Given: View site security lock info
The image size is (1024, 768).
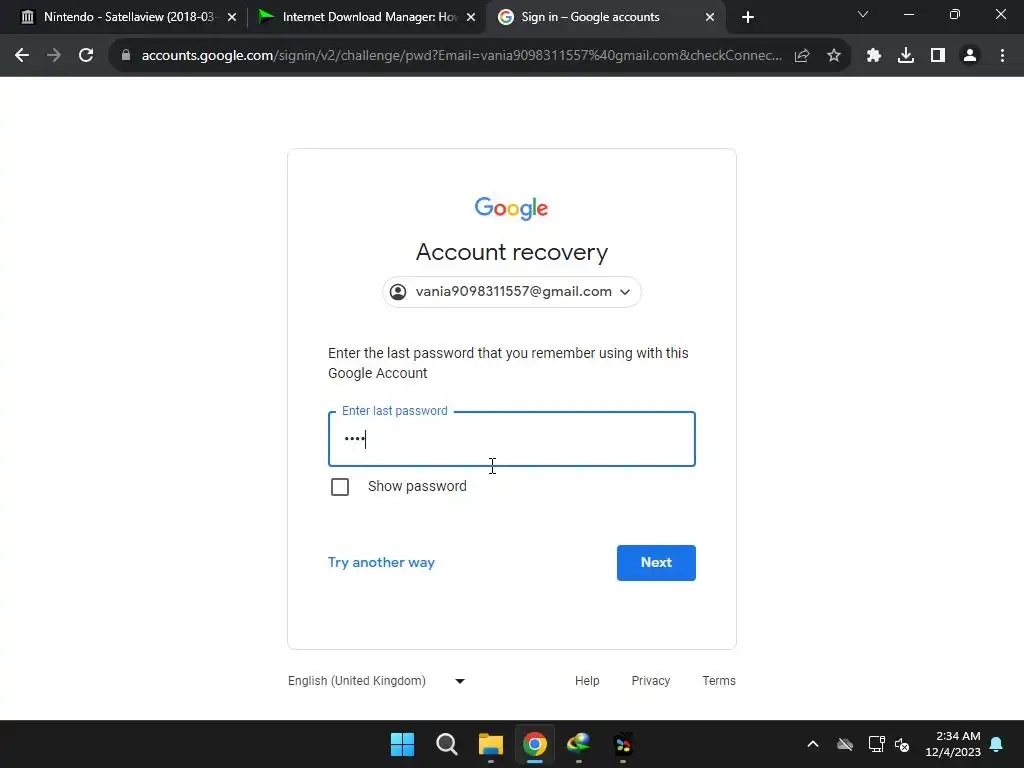Looking at the screenshot, I should tap(126, 56).
